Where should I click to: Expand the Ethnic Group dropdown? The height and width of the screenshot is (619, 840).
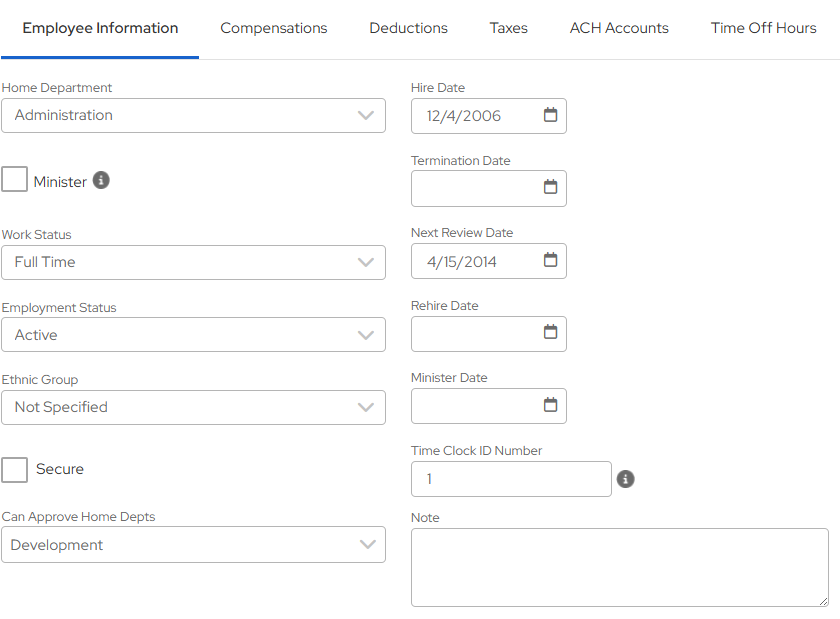(193, 407)
